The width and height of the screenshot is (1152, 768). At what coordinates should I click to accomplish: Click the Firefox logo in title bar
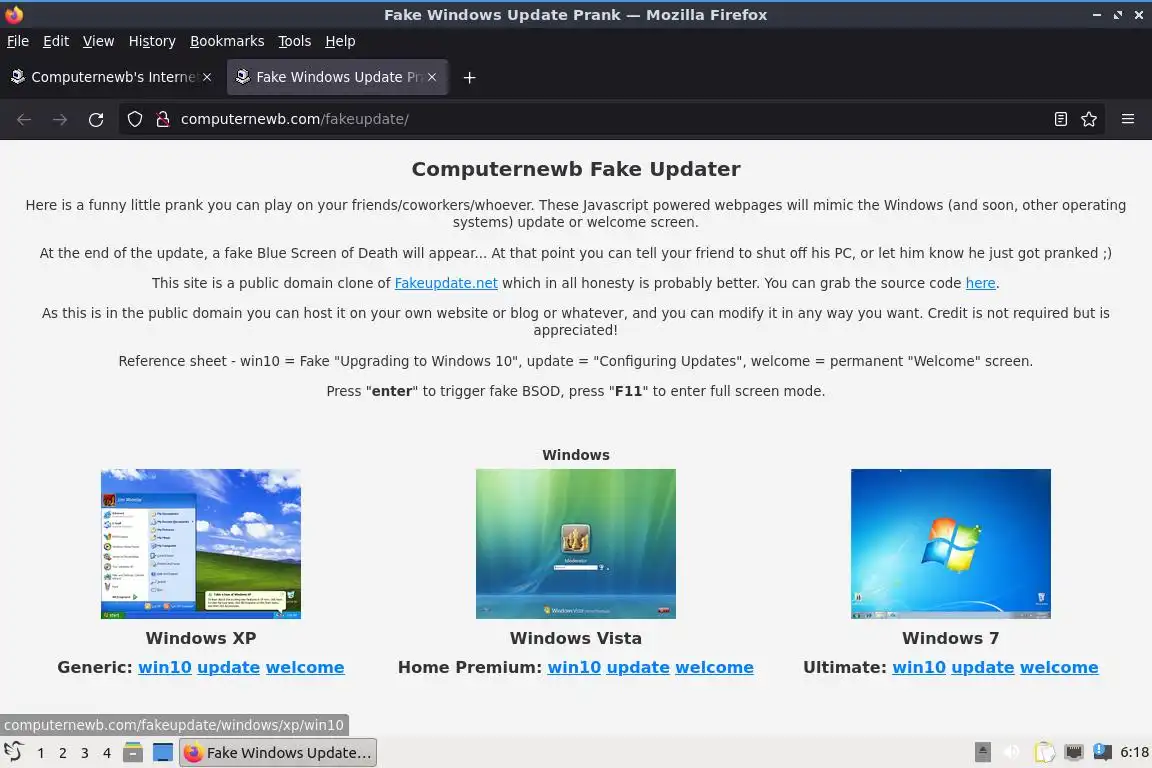tap(14, 14)
